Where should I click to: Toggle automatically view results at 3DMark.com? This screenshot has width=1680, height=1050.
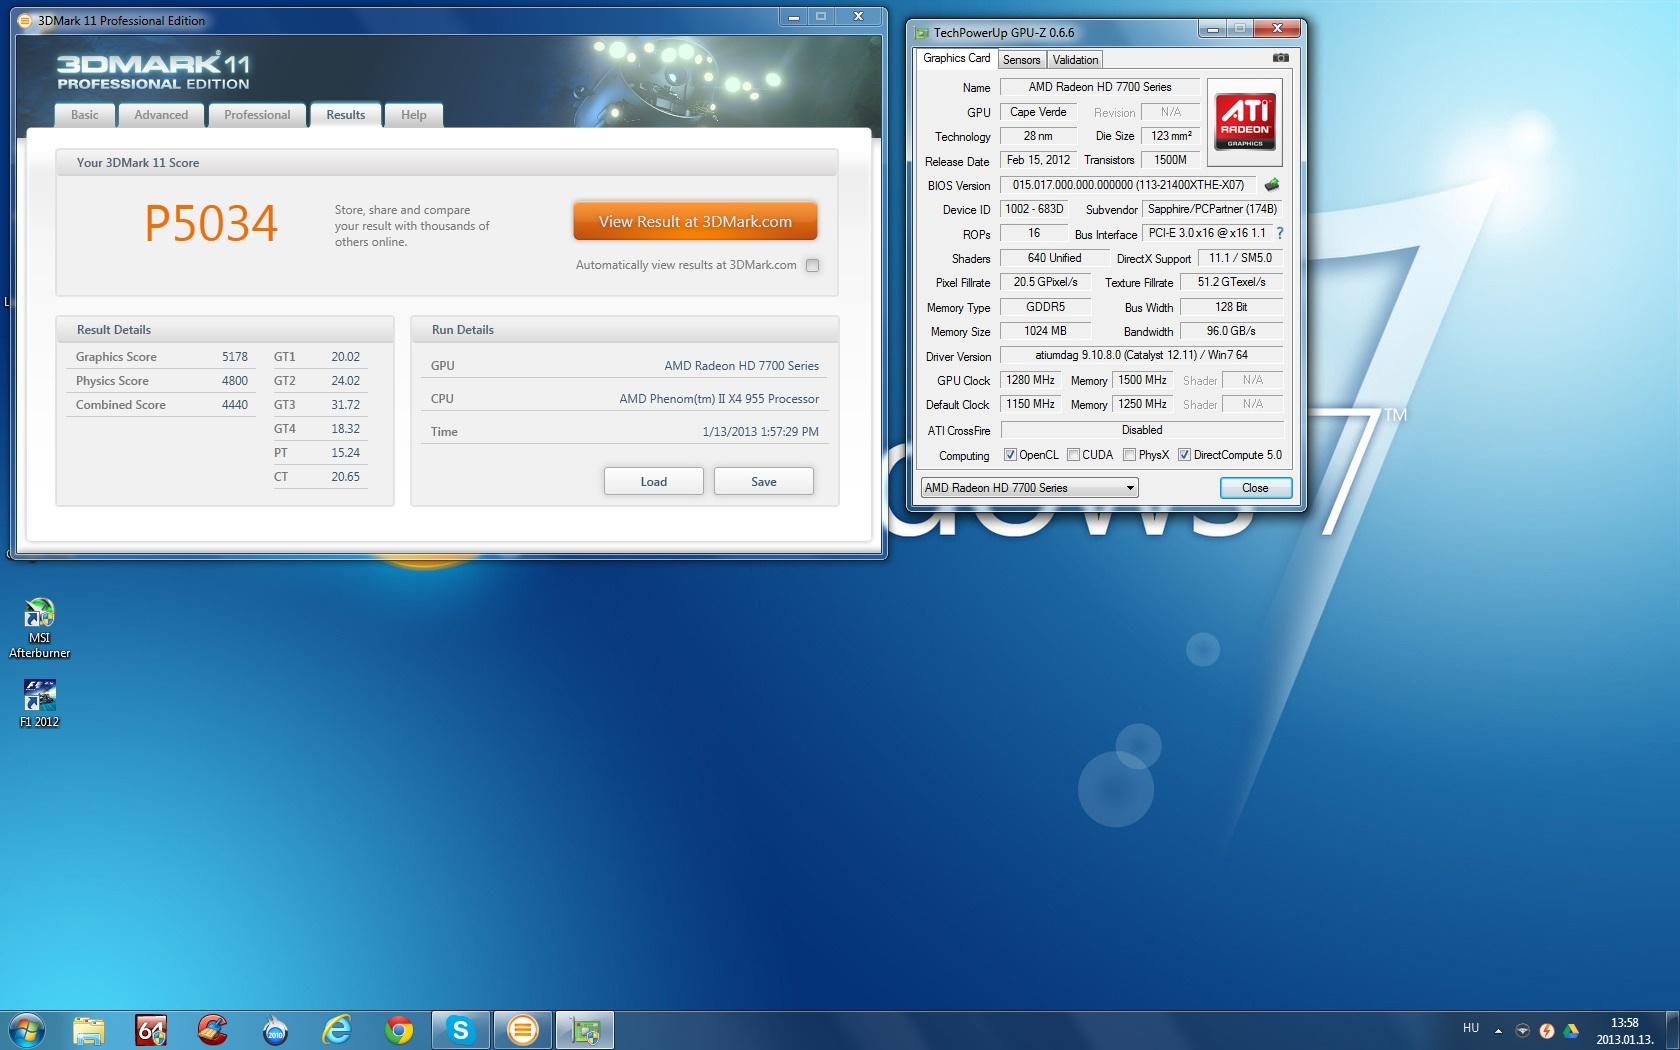tap(812, 265)
